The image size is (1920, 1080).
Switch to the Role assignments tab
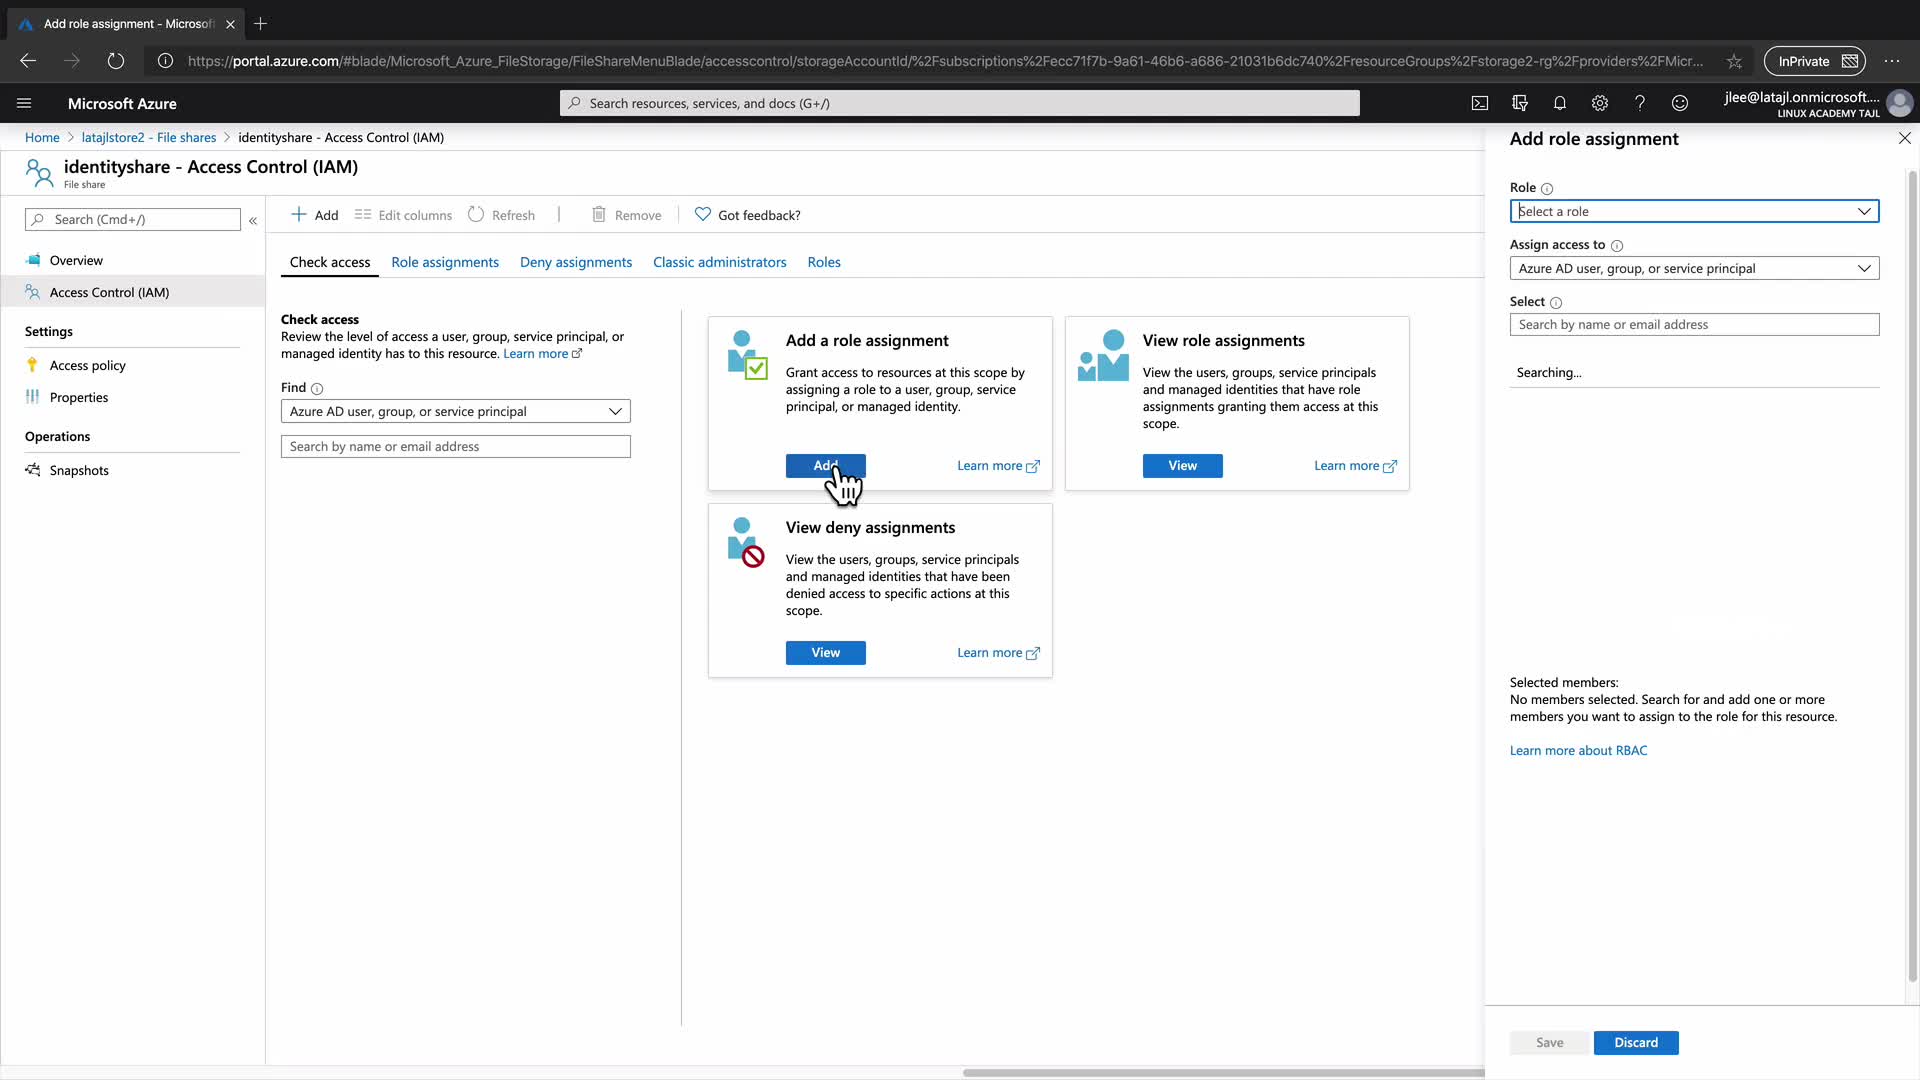click(x=445, y=262)
